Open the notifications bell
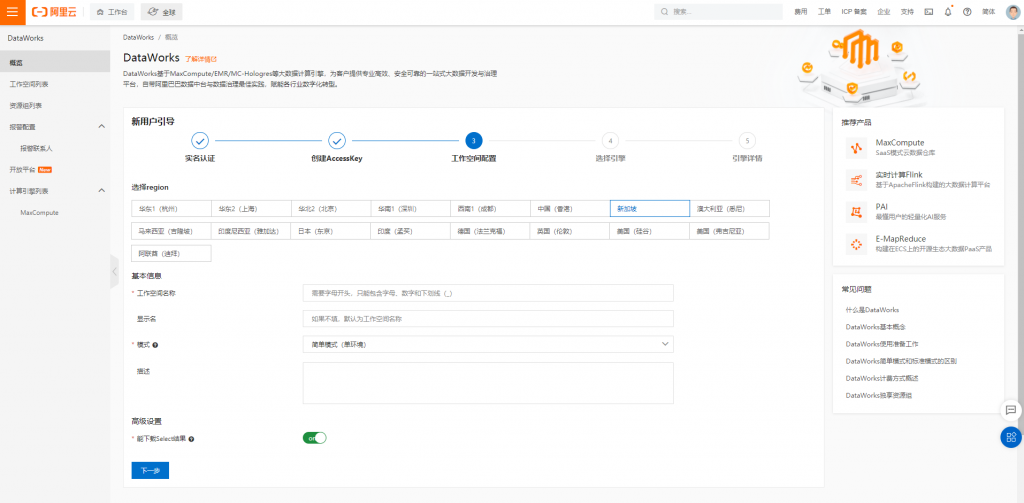The image size is (1024, 503). [x=948, y=12]
